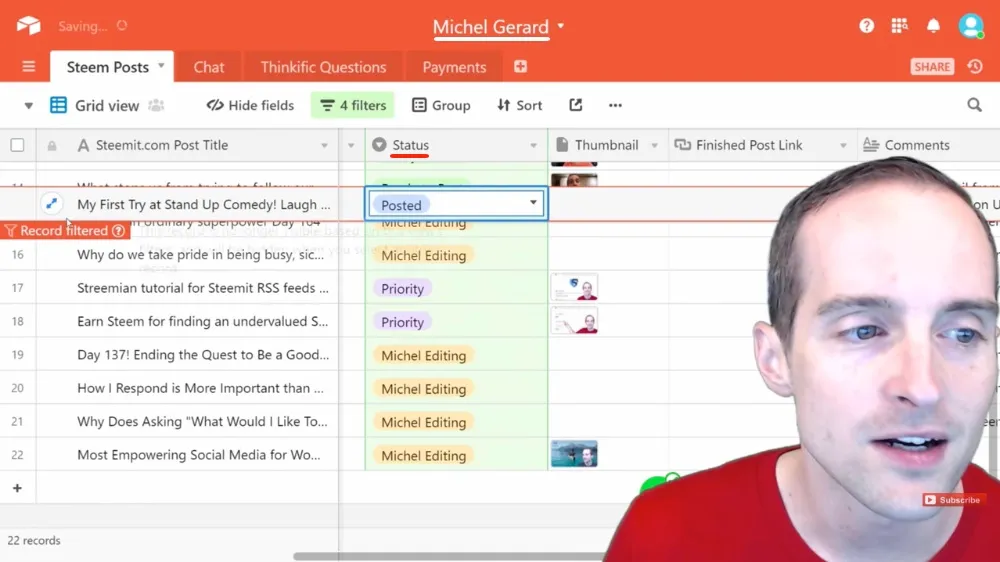
Task: Click the Airtable logo home icon
Action: point(28,26)
